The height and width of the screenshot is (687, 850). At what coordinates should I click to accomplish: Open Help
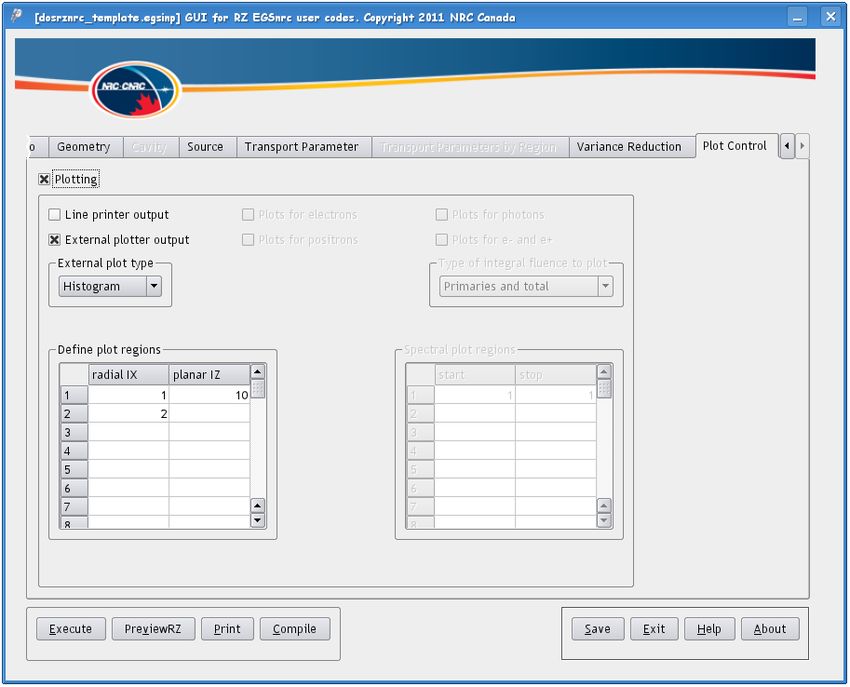pos(710,629)
